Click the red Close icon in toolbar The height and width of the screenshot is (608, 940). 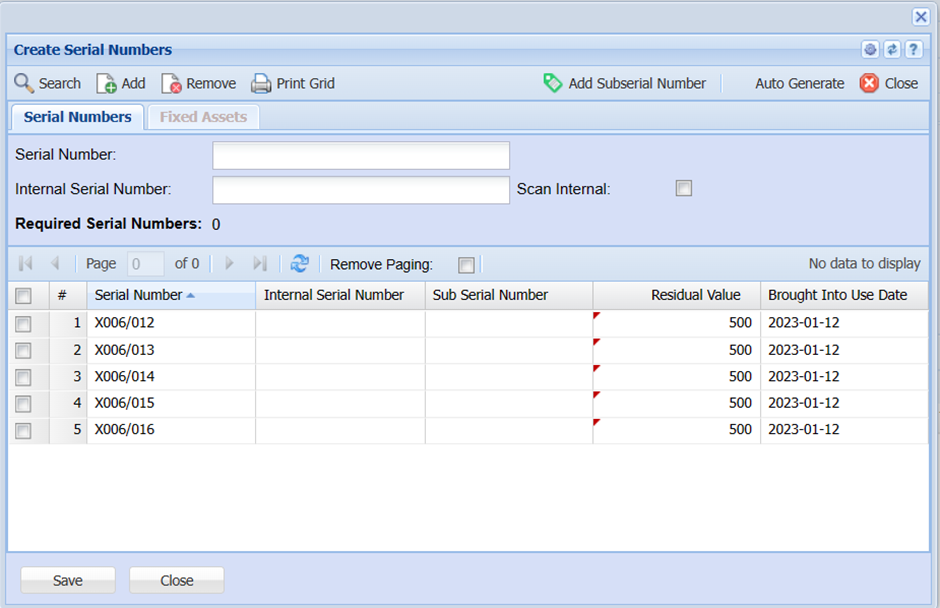click(x=869, y=83)
